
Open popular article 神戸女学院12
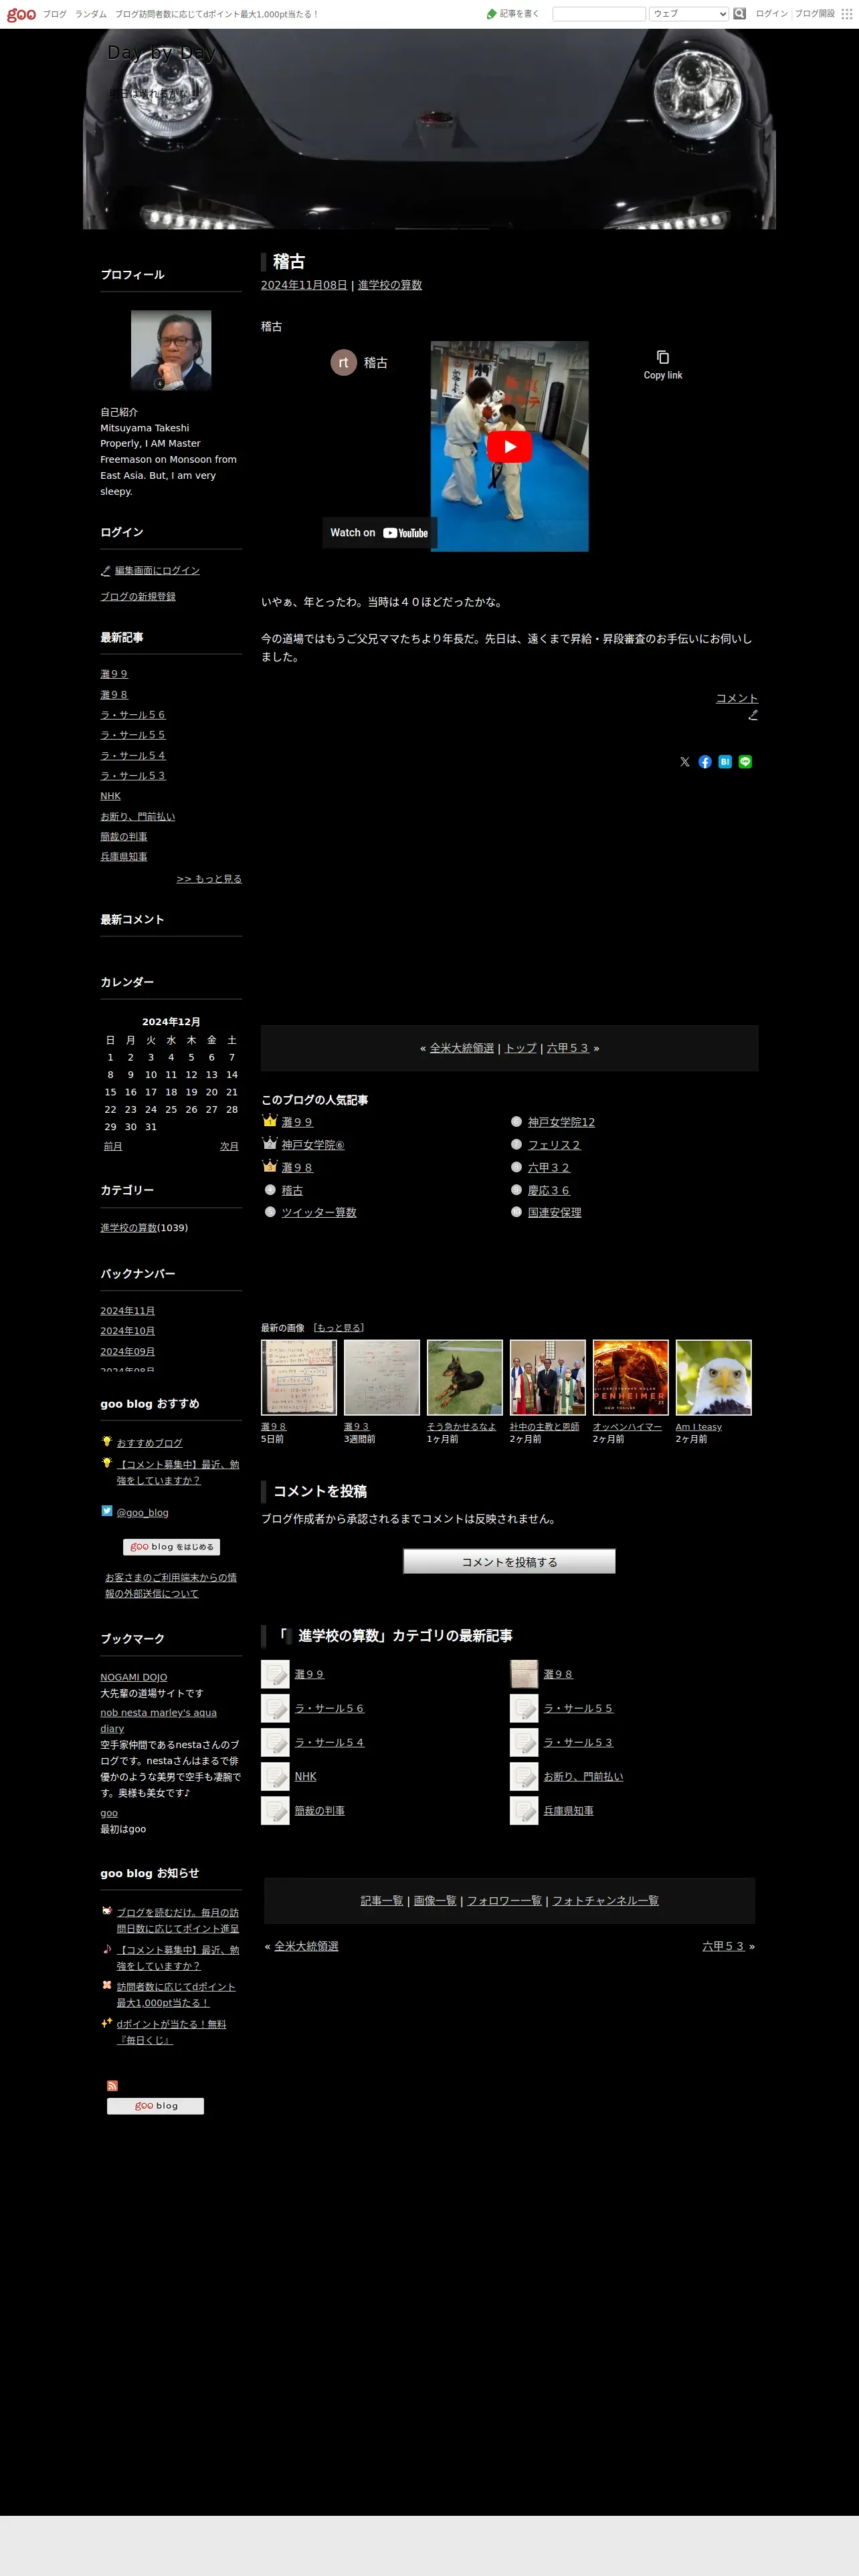[561, 1122]
